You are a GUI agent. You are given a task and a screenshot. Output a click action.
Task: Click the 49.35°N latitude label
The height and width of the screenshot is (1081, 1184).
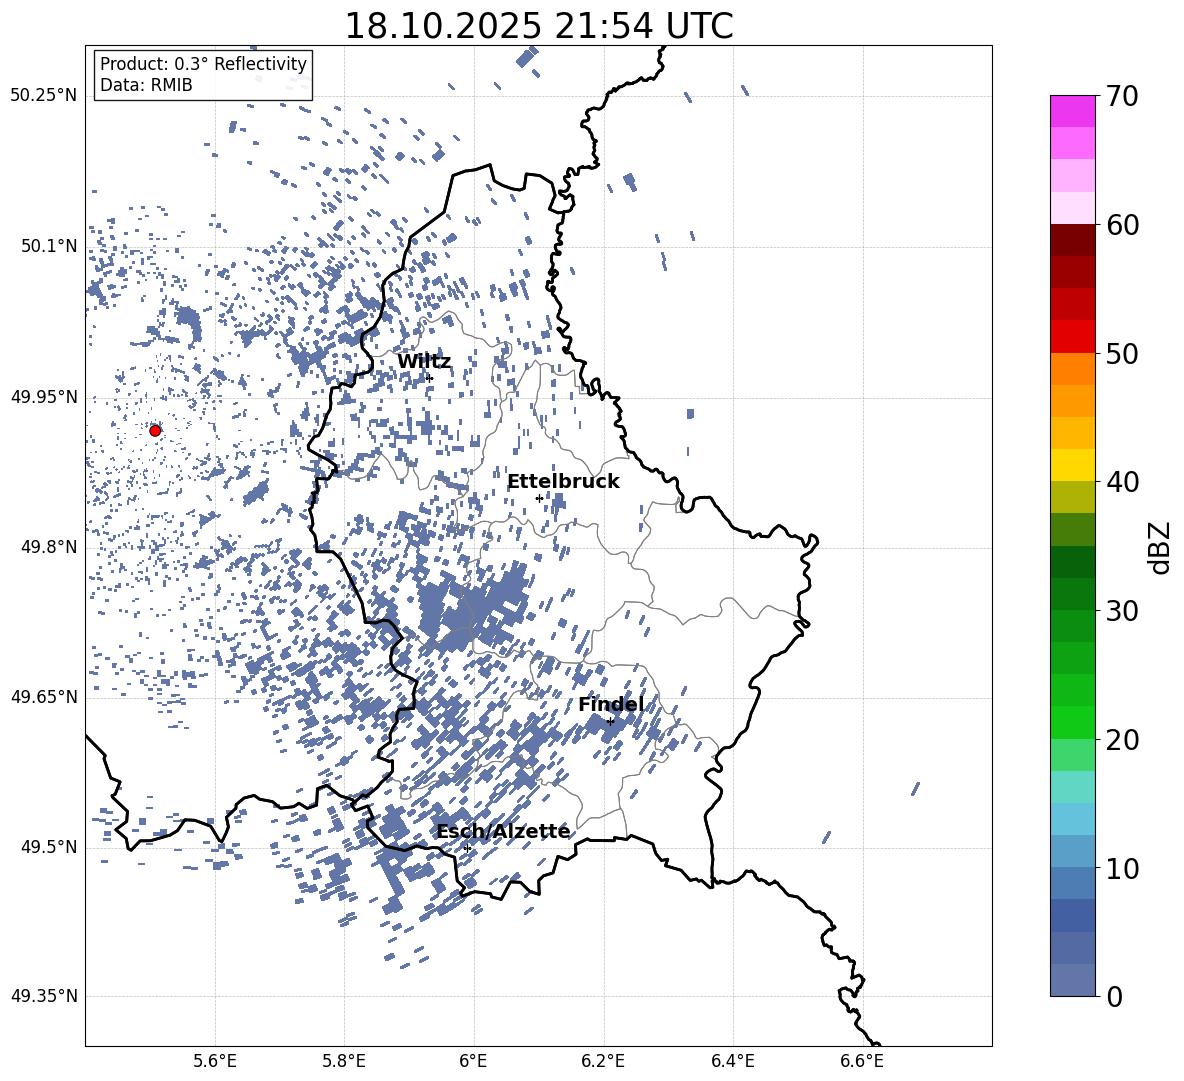pos(44,996)
